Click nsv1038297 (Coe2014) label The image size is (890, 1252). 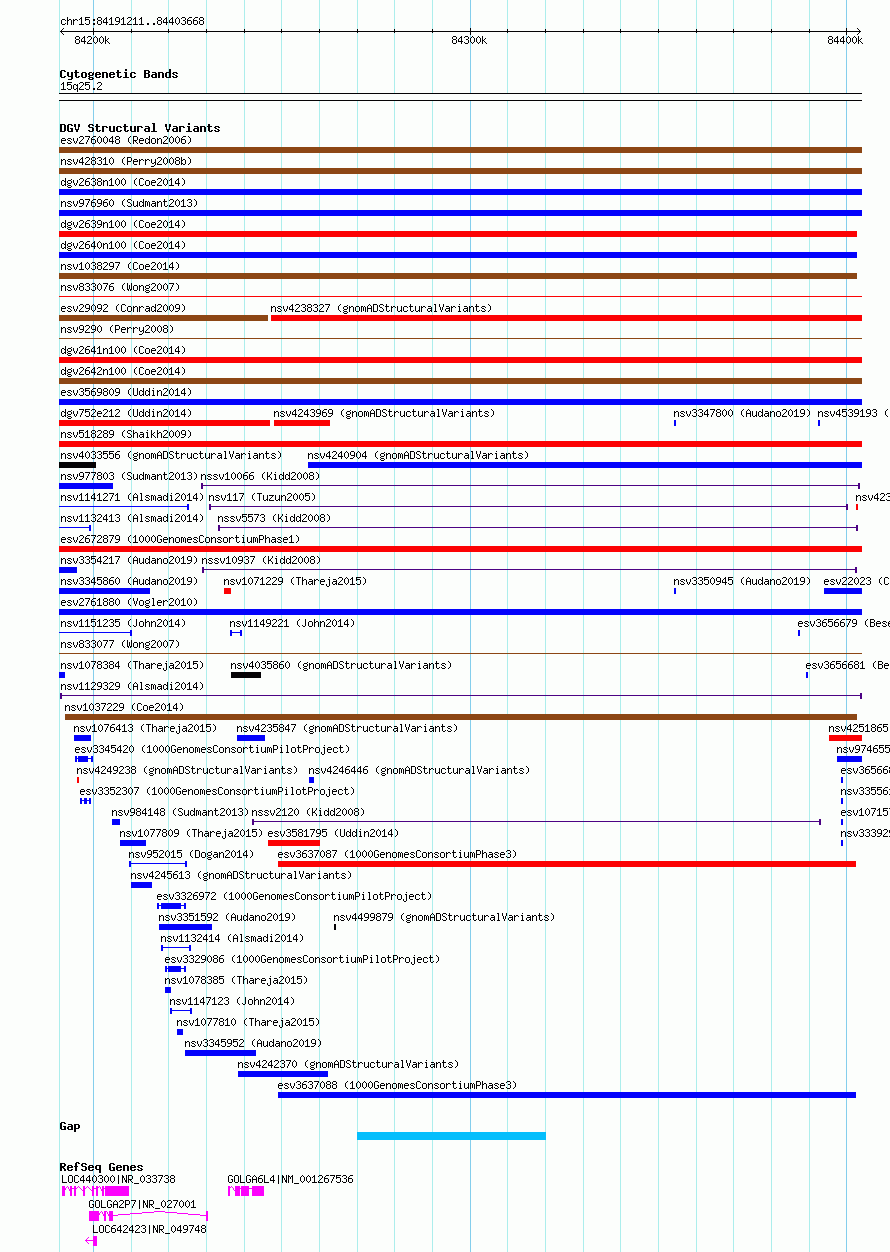[120, 266]
